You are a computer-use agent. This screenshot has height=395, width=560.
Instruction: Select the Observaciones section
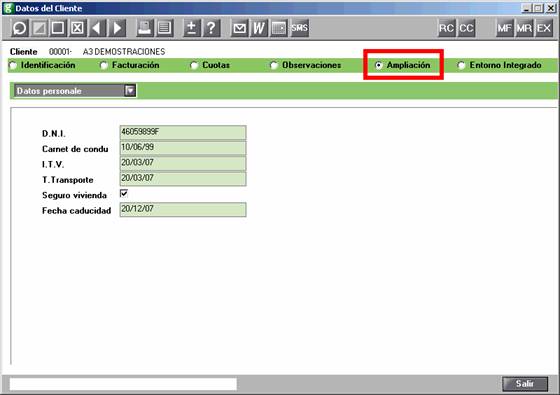coord(306,65)
